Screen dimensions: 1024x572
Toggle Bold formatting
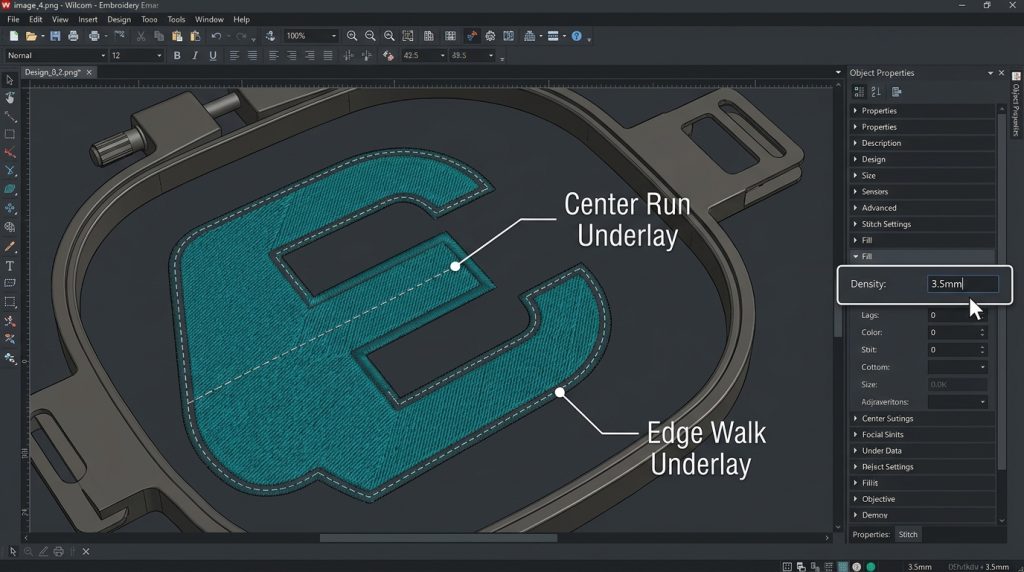click(x=177, y=56)
